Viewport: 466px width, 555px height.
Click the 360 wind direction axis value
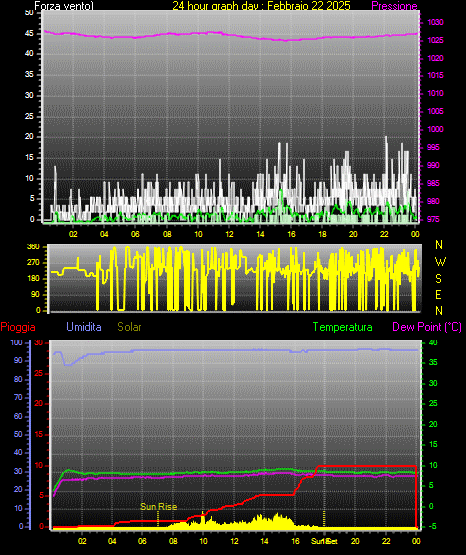click(33, 247)
